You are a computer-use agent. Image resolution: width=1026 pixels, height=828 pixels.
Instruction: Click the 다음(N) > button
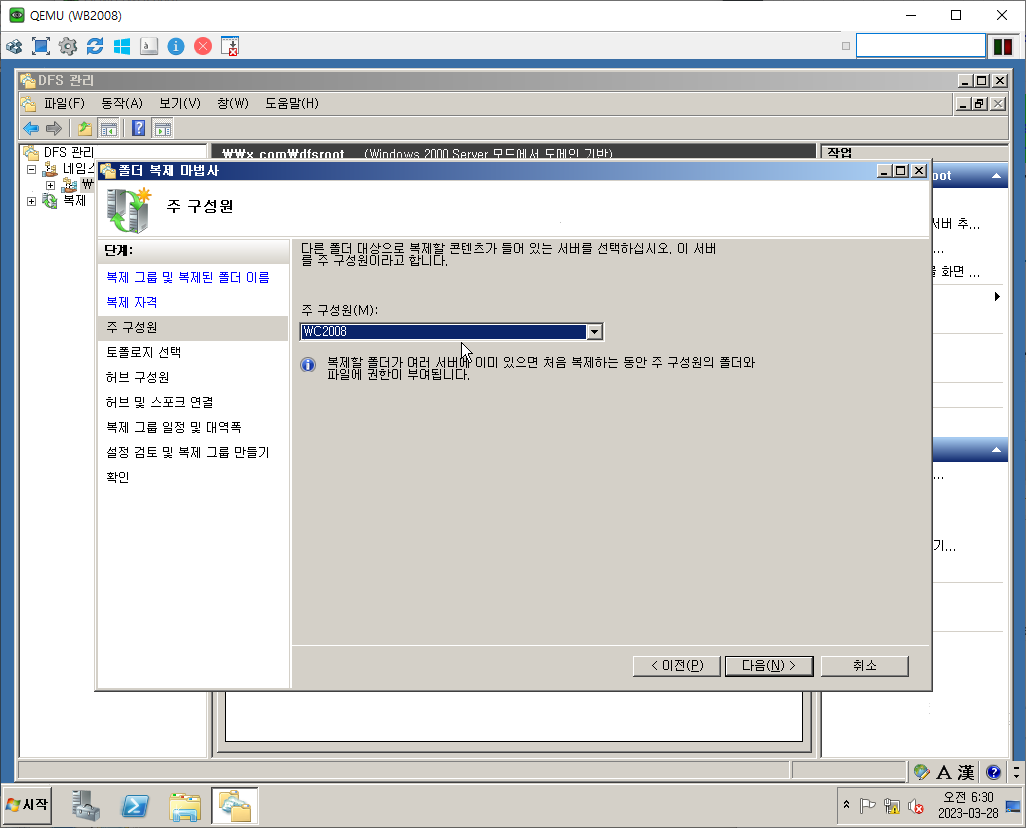click(x=769, y=666)
